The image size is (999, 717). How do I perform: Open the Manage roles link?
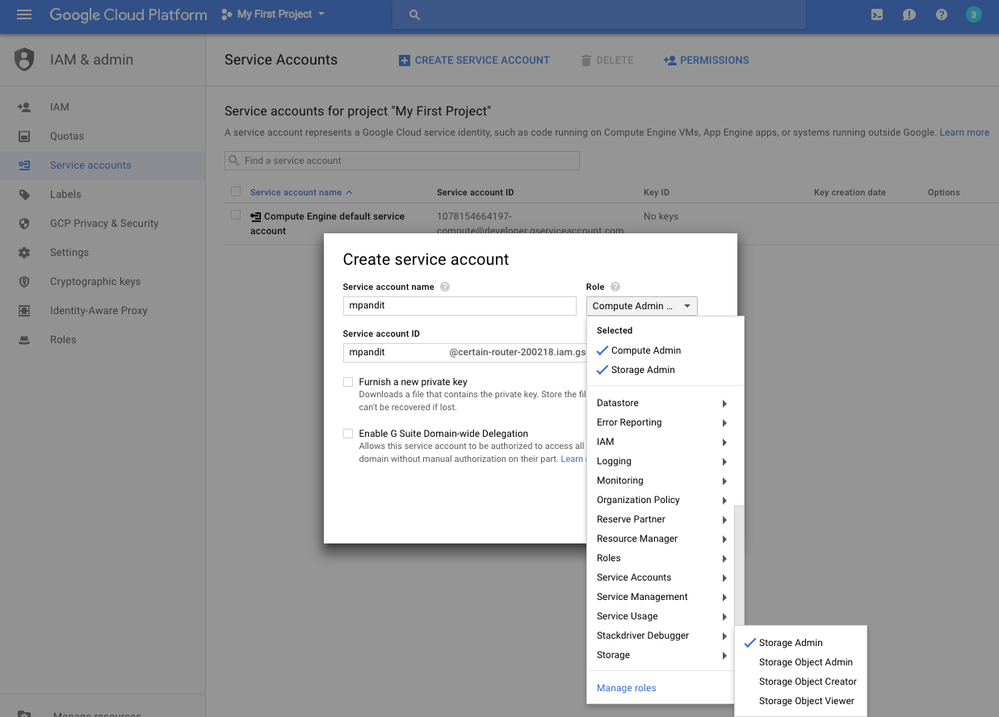pyautogui.click(x=626, y=687)
